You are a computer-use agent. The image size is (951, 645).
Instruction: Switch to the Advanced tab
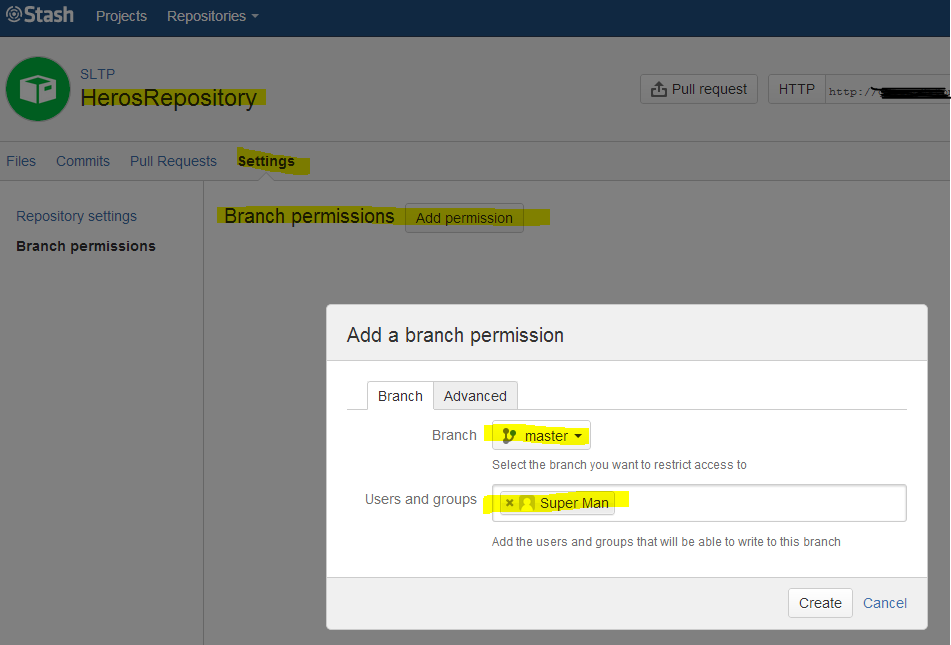click(x=475, y=395)
